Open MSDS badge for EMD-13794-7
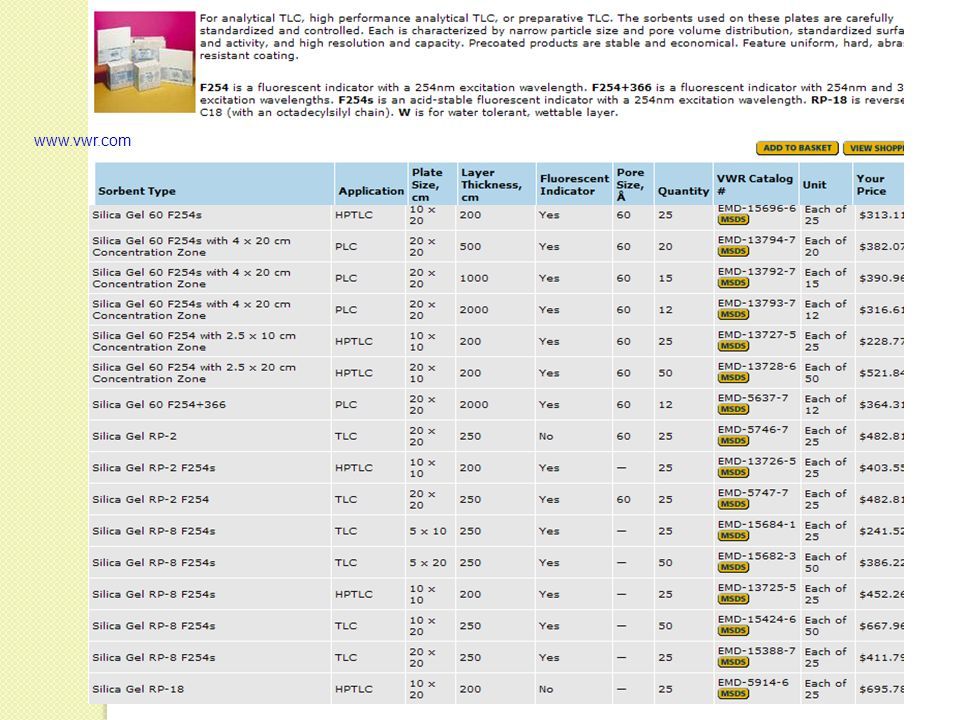Viewport: 960px width, 720px height. tap(733, 252)
